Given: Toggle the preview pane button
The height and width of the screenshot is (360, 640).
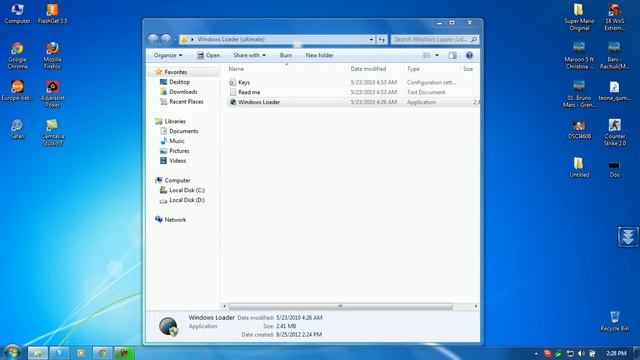Looking at the screenshot, I should click(452, 55).
